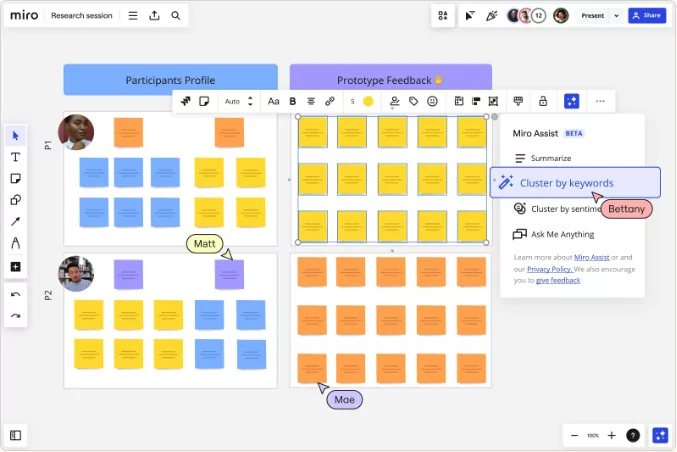Open the Miro Assist sparkle icon in toolbar

pos(571,101)
